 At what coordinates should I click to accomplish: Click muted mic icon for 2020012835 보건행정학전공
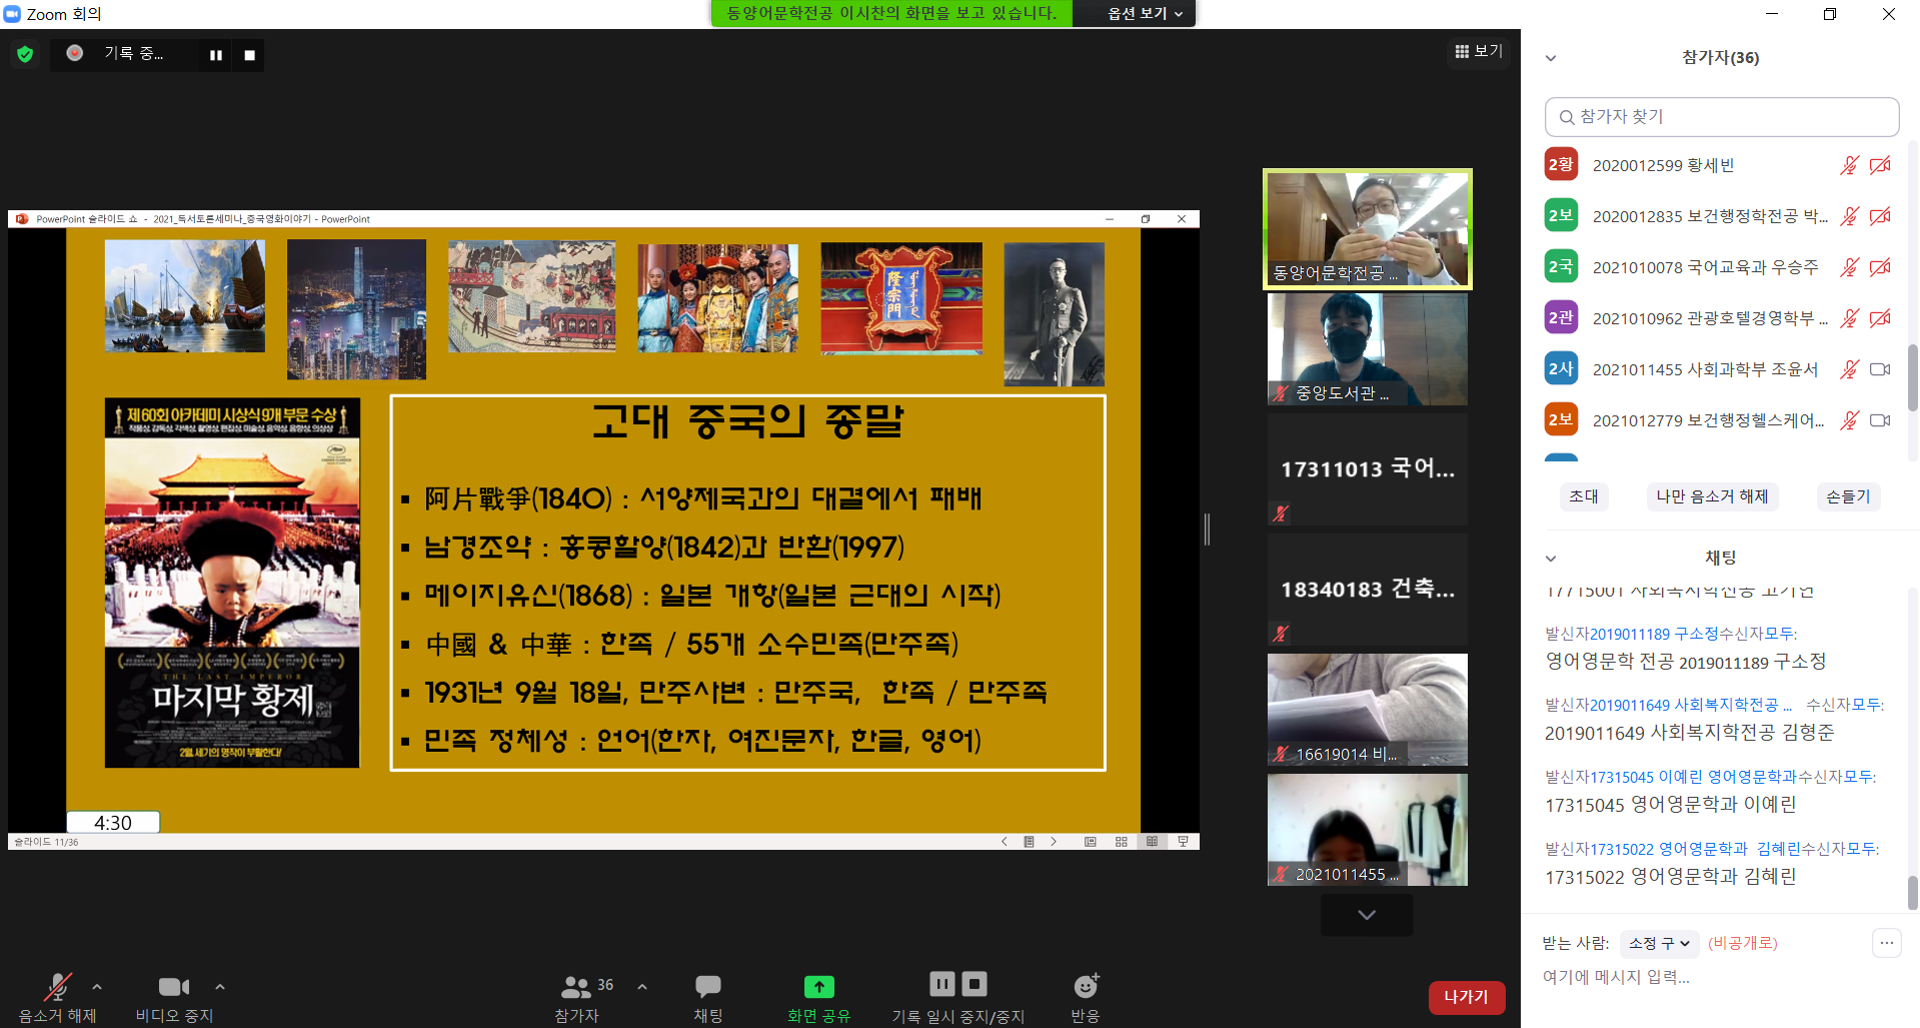coord(1849,216)
